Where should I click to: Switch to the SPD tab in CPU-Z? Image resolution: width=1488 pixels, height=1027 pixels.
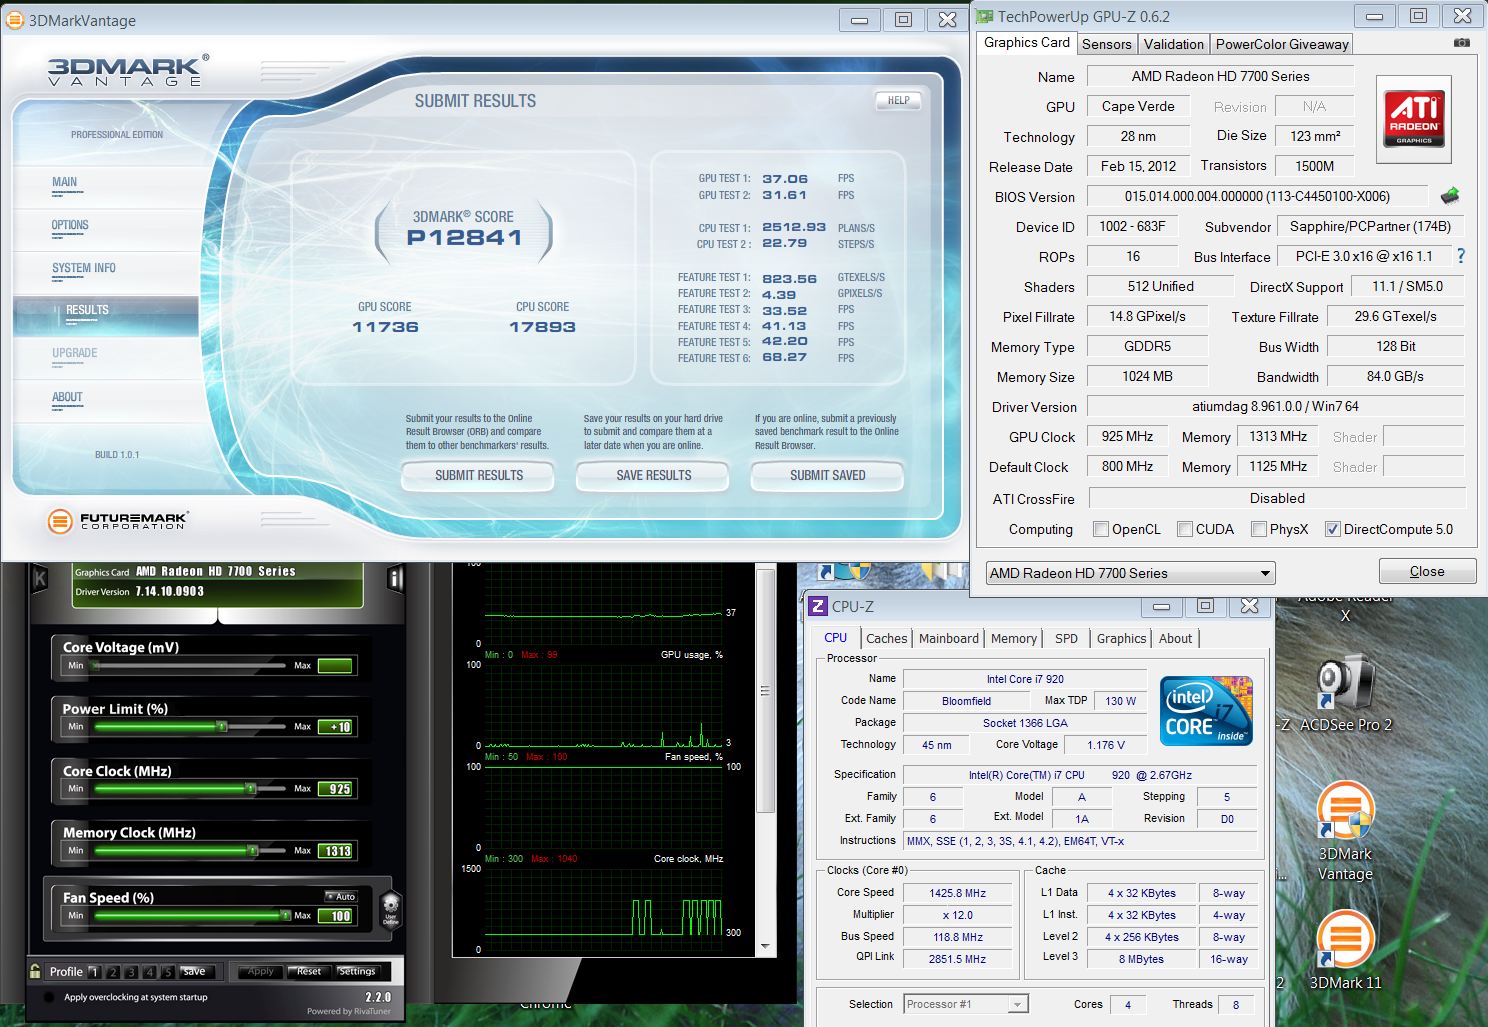coord(1066,638)
